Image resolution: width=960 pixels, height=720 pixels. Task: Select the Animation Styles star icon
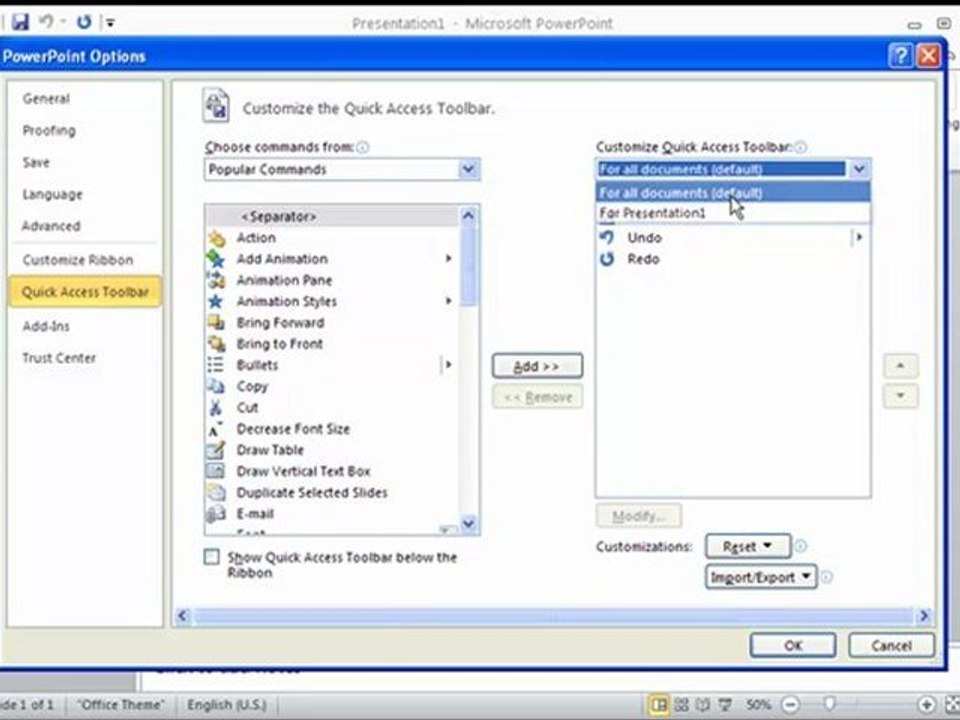point(216,301)
